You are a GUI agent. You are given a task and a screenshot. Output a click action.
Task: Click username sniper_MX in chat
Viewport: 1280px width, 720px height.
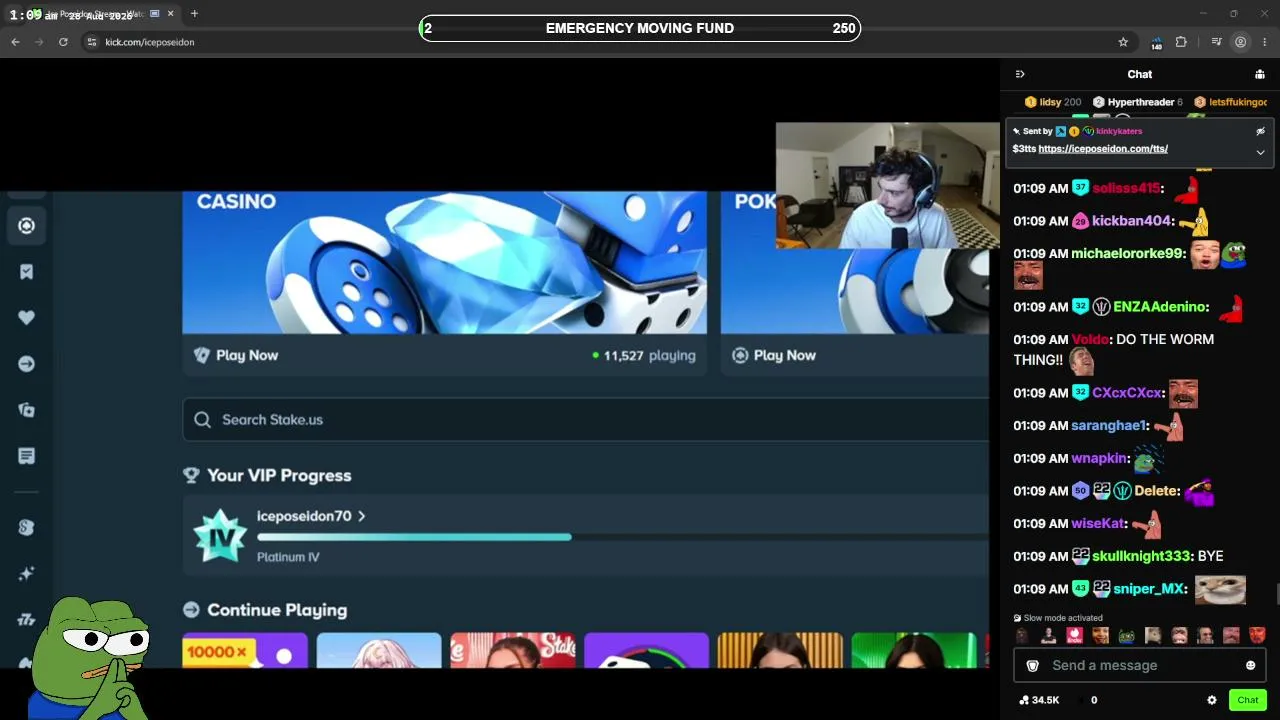(x=1148, y=589)
